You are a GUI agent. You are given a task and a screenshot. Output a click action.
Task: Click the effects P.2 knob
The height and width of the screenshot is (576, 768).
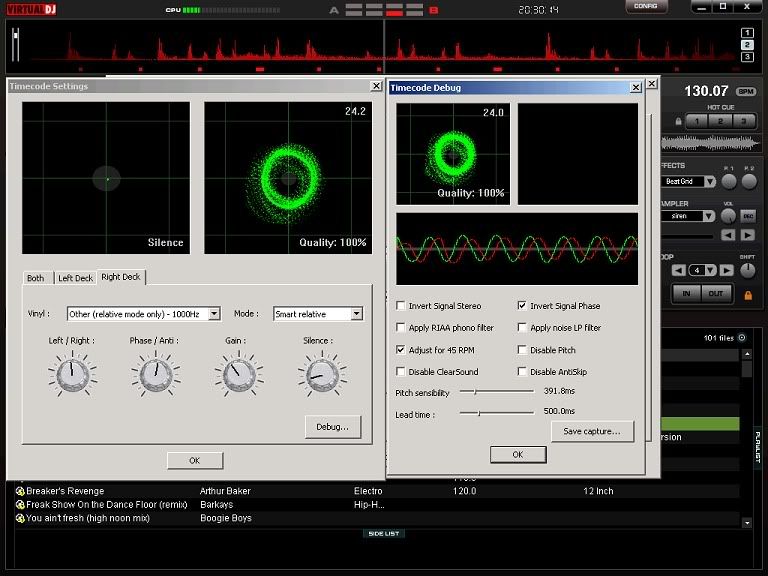click(749, 181)
